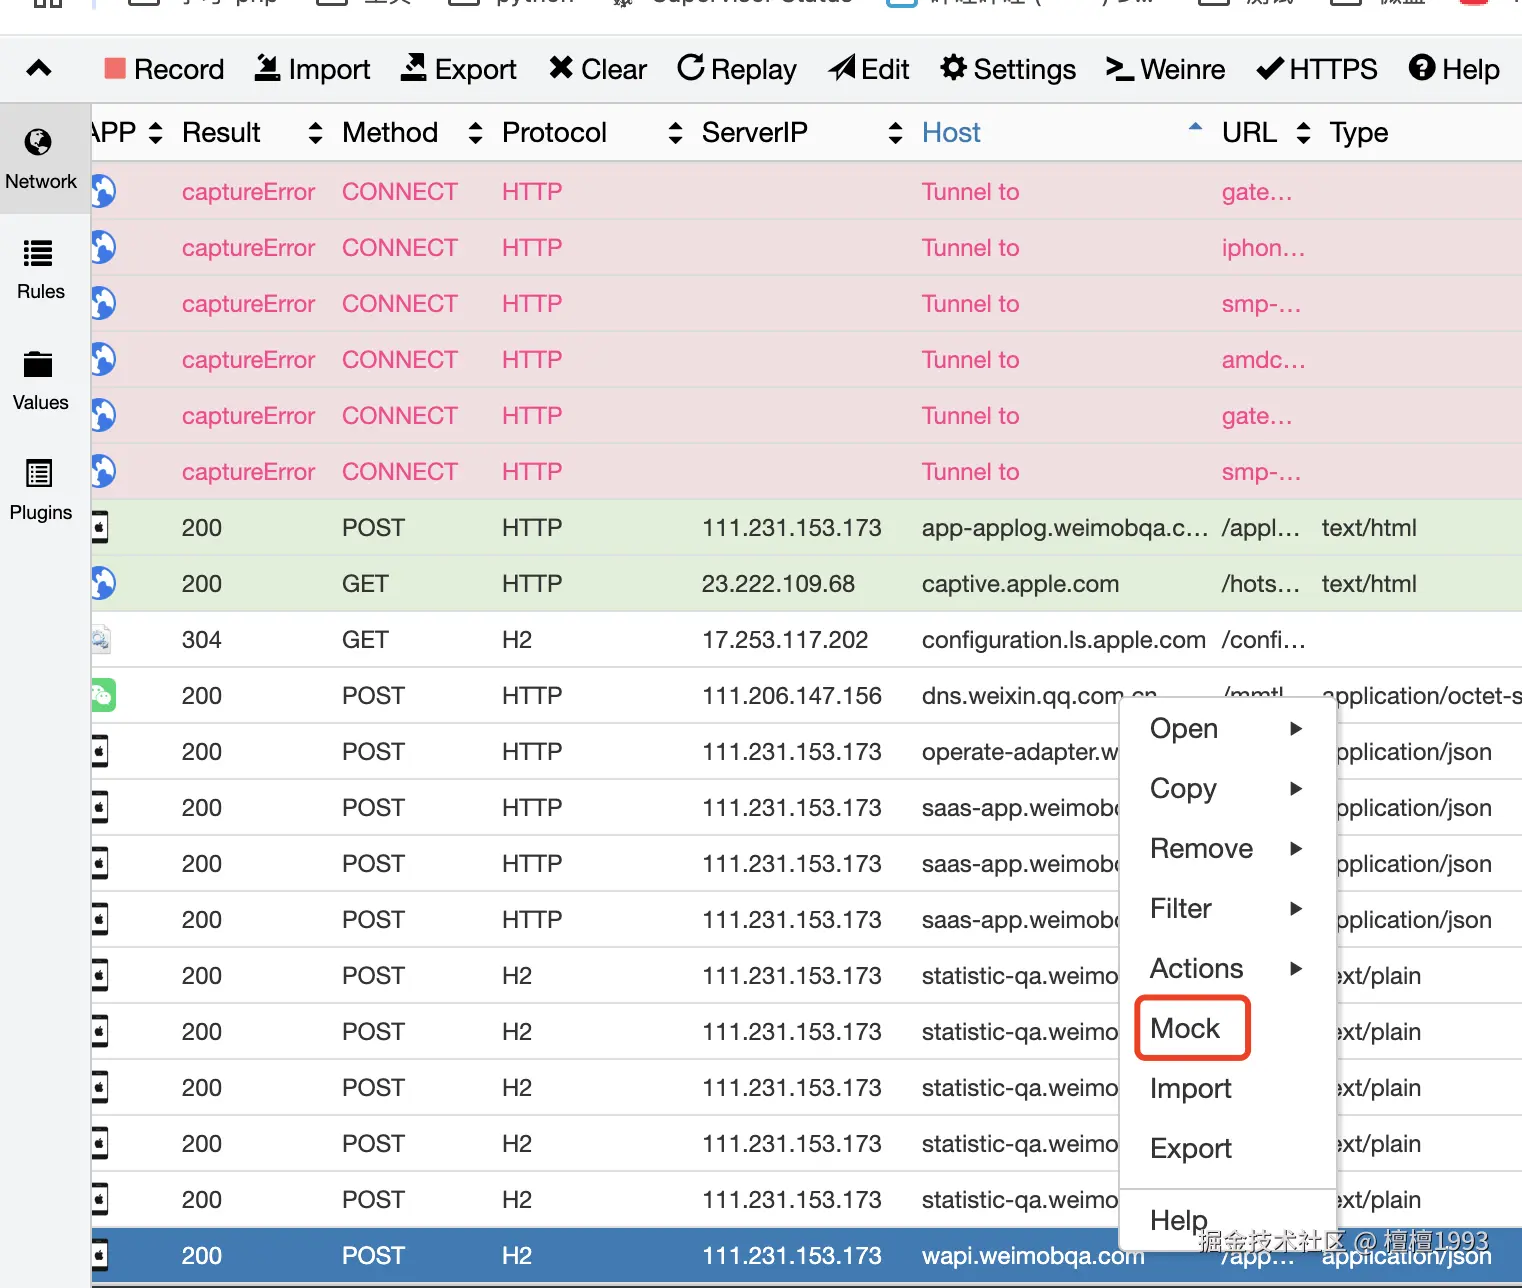This screenshot has width=1522, height=1288.
Task: Select the wapi.weimobqa.com highlighted row
Action: point(806,1255)
